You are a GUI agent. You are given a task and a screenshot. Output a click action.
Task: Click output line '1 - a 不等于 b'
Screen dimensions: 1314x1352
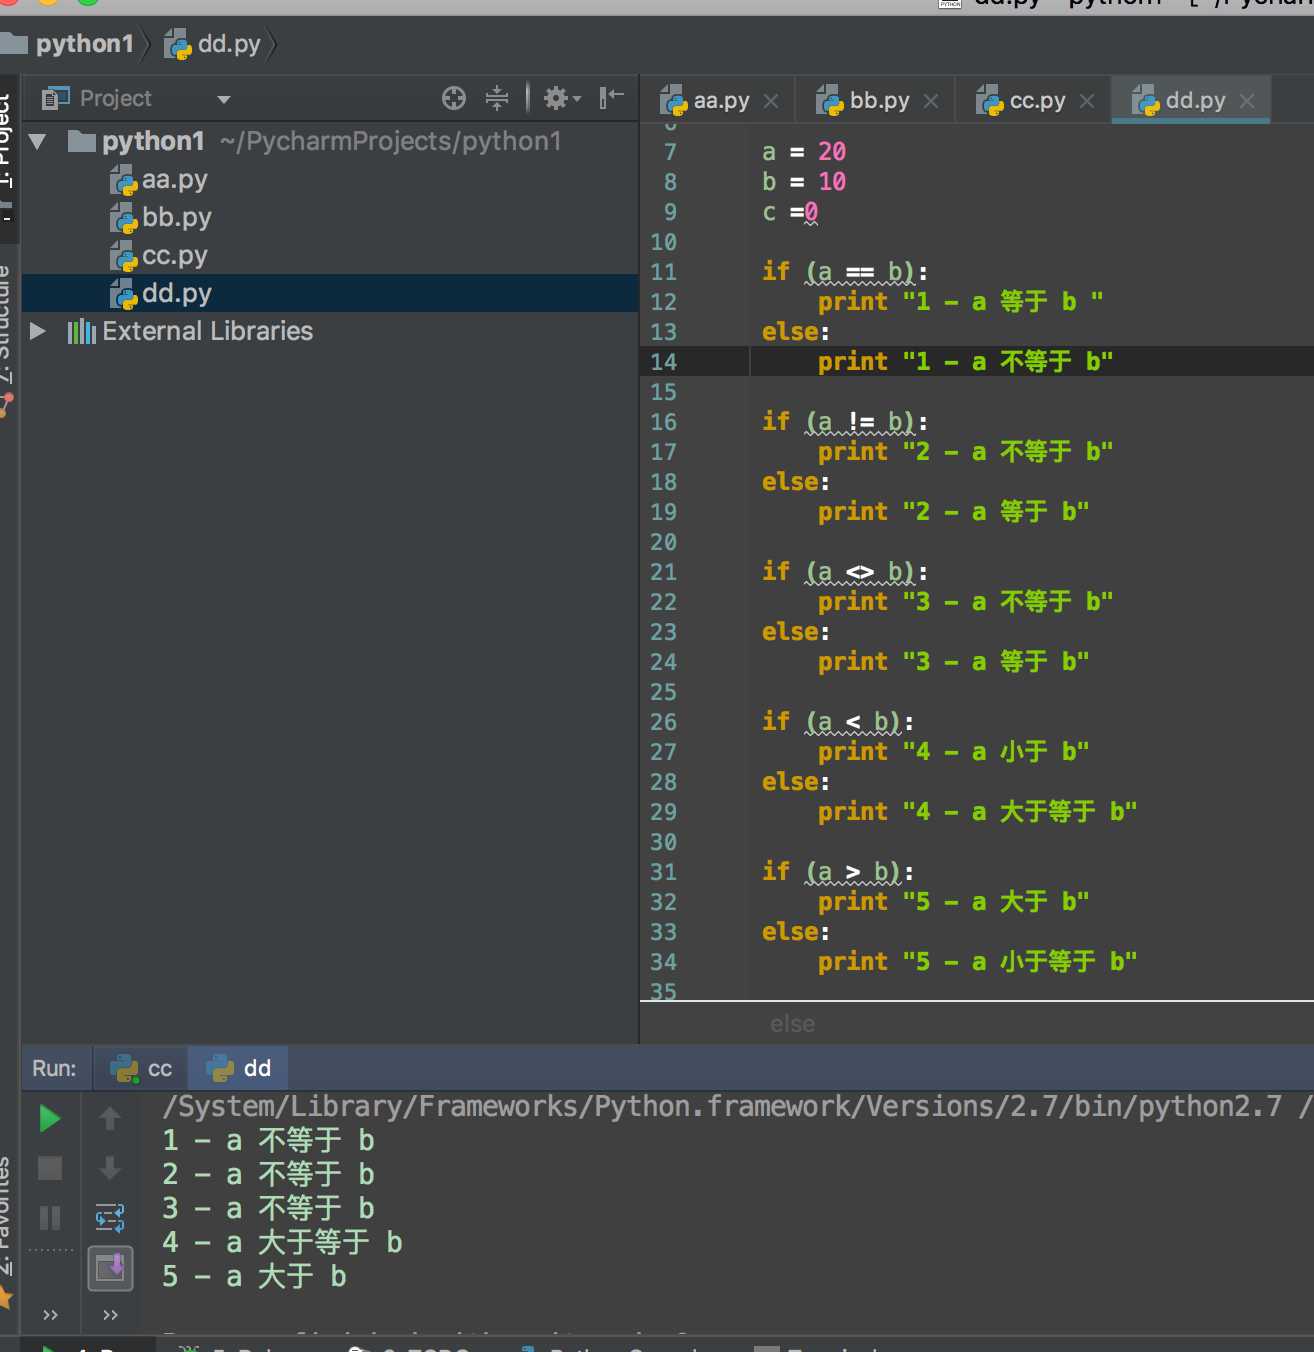click(x=269, y=1141)
